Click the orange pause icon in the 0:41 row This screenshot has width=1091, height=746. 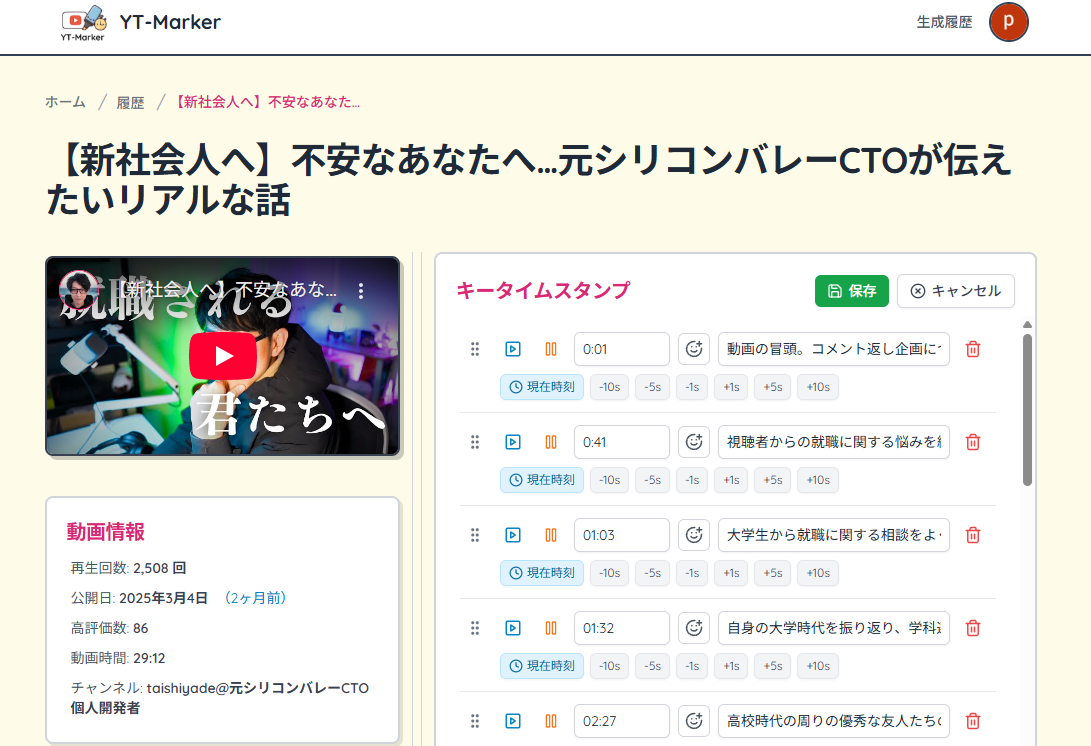click(x=550, y=442)
